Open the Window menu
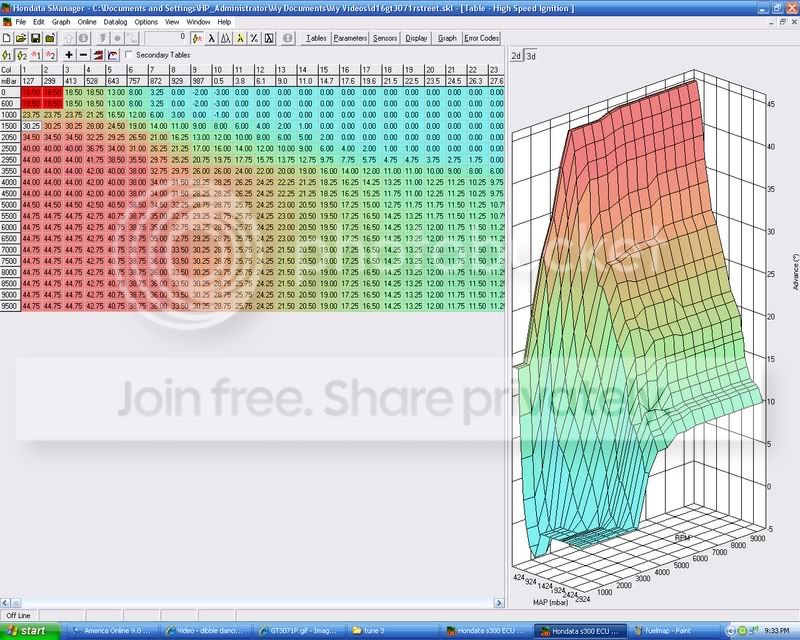The width and height of the screenshot is (800, 640). (198, 22)
